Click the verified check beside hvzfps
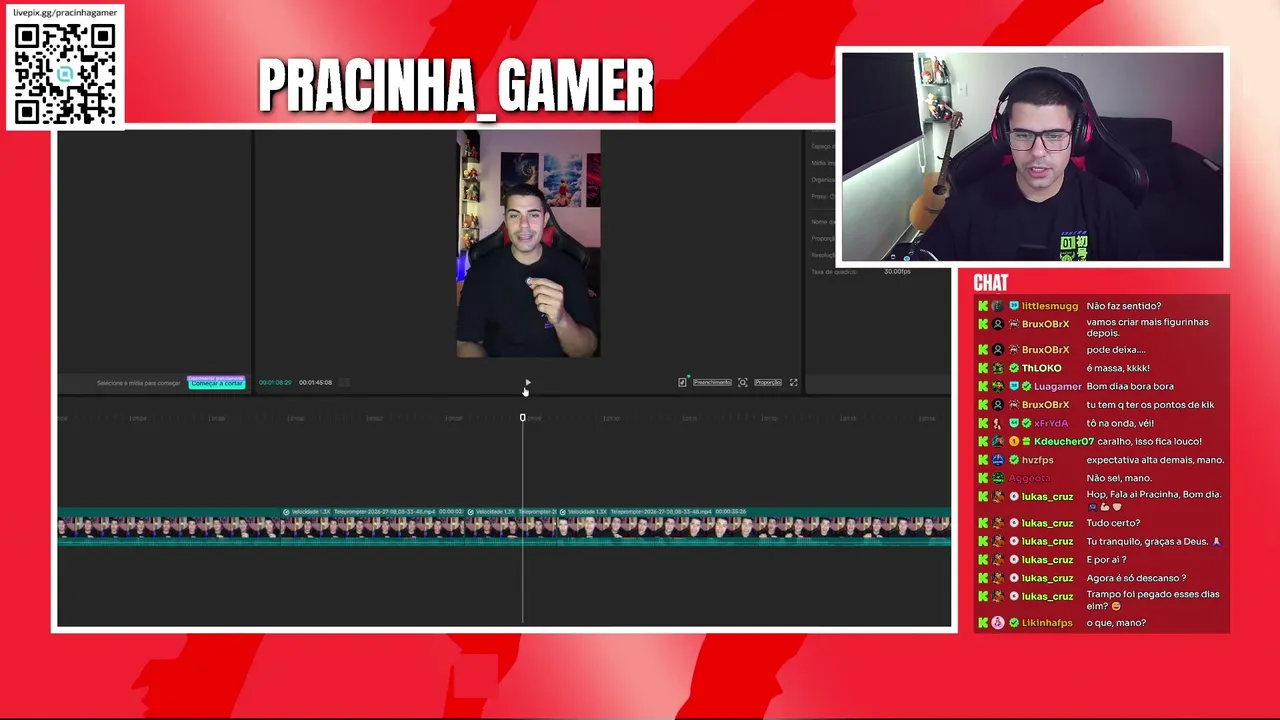1280x720 pixels. [1014, 460]
